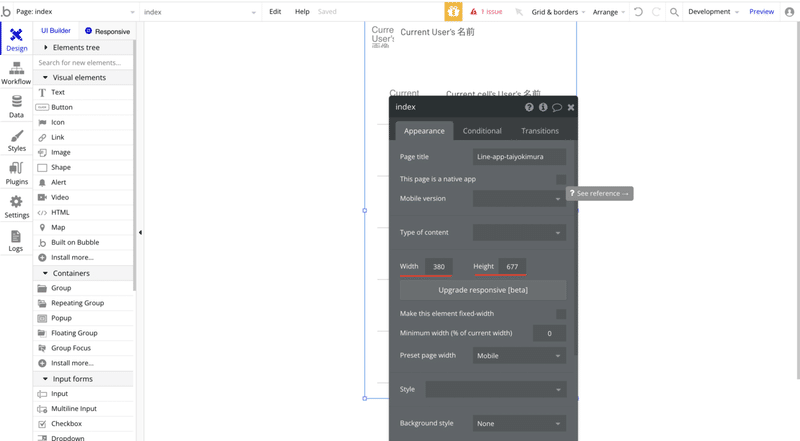Select the Repeating Group container
This screenshot has width=800, height=441.
tap(85, 303)
